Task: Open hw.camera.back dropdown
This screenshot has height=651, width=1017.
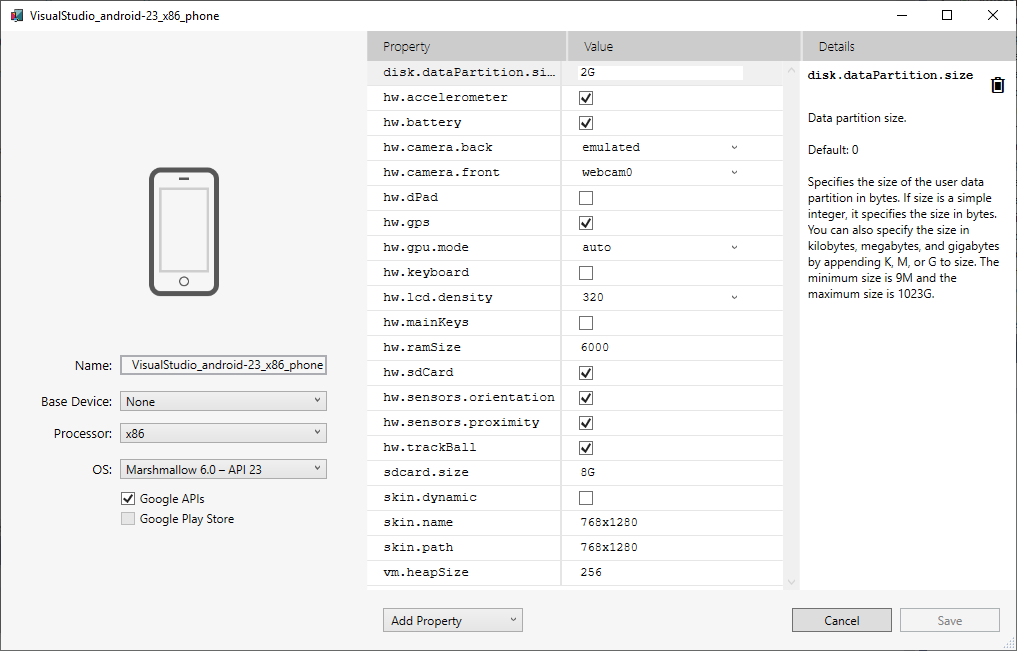Action: [x=660, y=147]
